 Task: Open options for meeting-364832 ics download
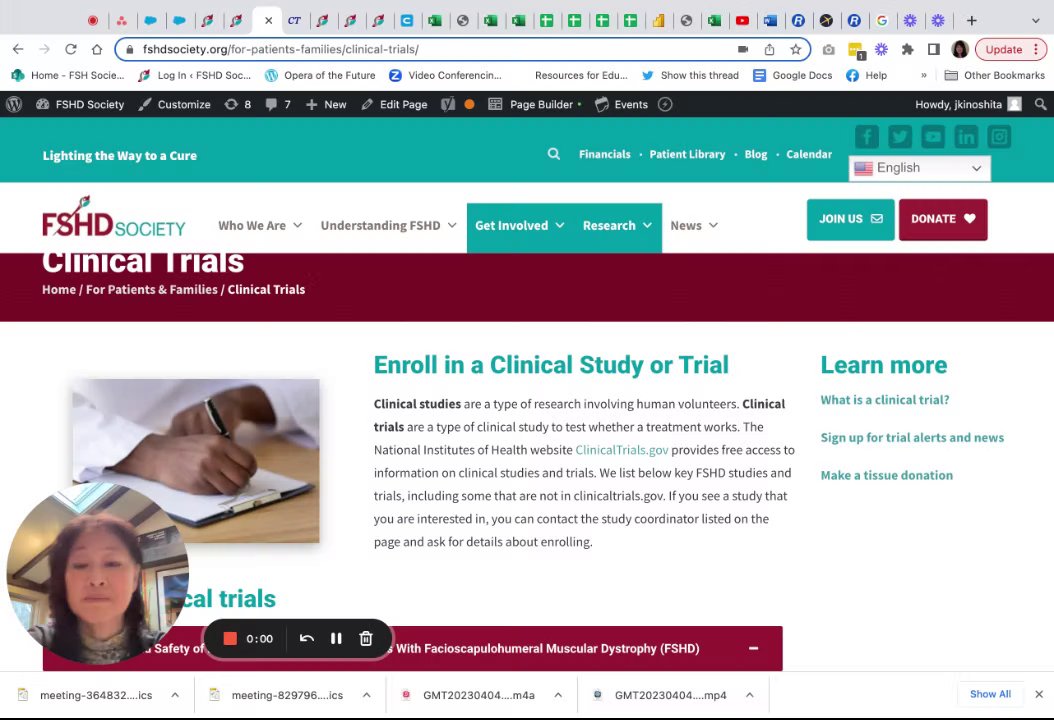[x=175, y=695]
